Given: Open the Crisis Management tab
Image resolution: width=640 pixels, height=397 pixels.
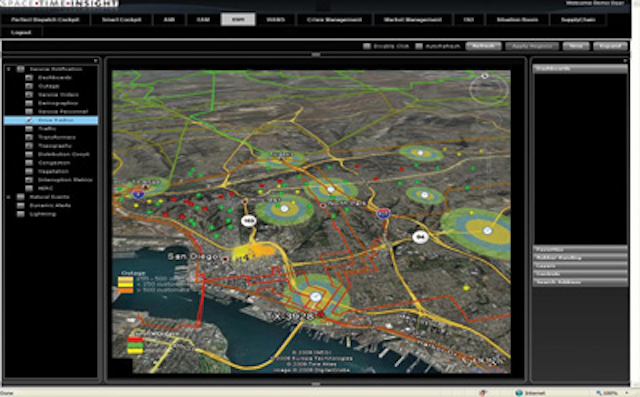Looking at the screenshot, I should [334, 20].
